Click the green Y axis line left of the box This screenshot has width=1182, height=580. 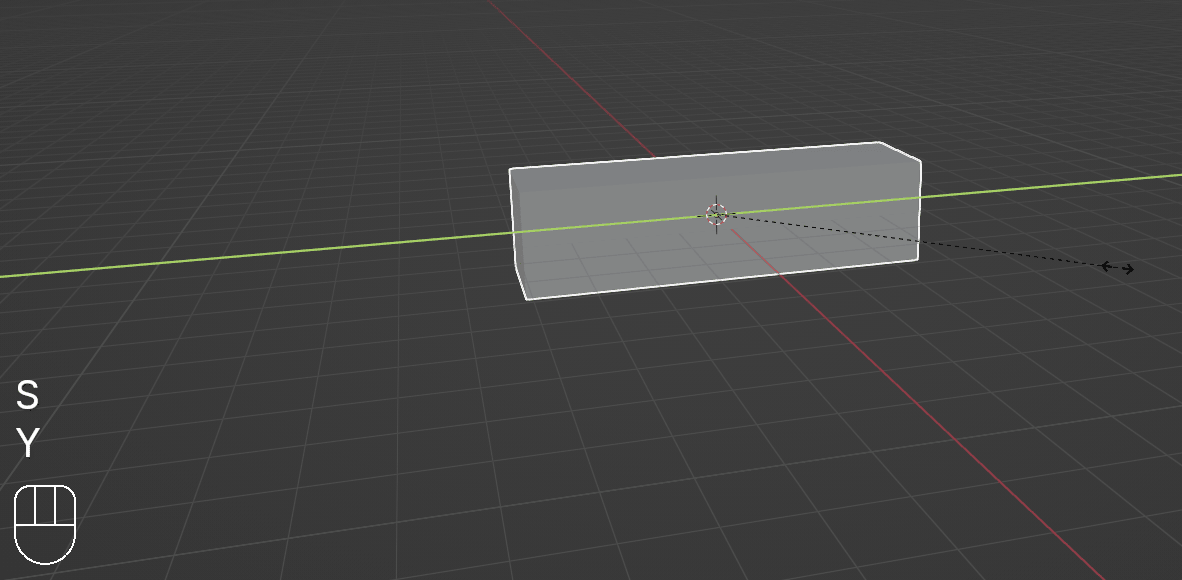pos(250,255)
